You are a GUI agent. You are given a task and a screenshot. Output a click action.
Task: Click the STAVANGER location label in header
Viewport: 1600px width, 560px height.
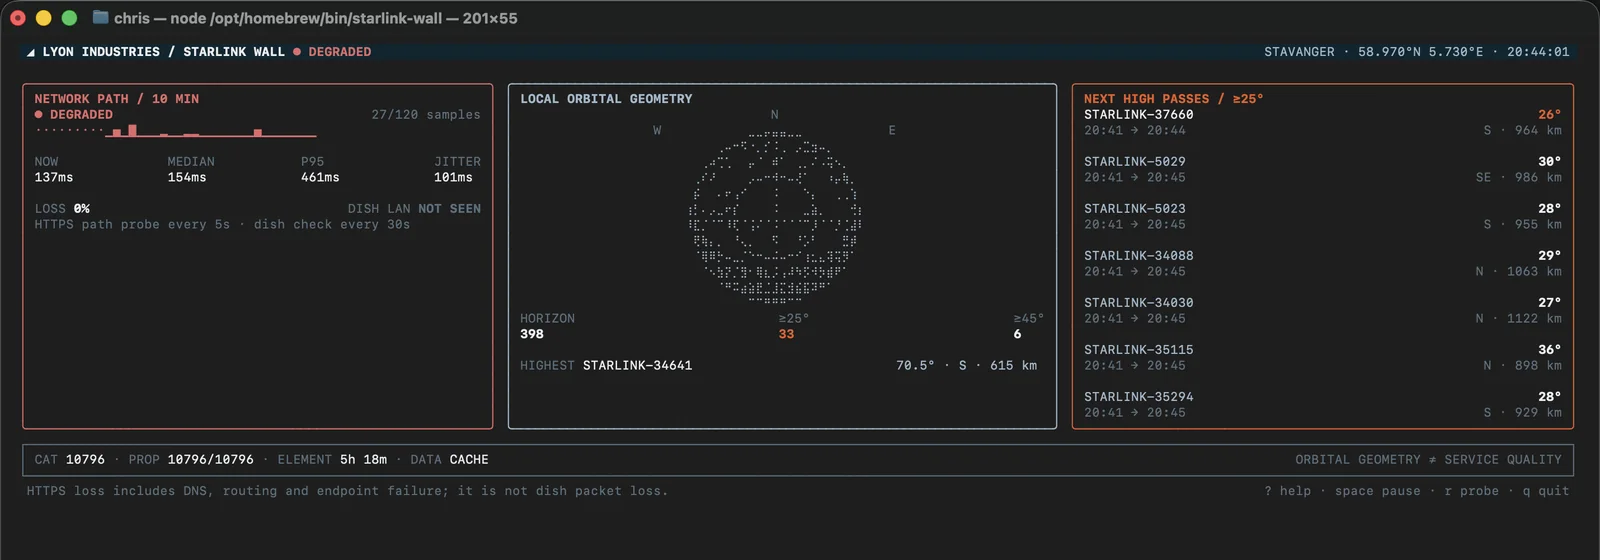coord(1299,52)
